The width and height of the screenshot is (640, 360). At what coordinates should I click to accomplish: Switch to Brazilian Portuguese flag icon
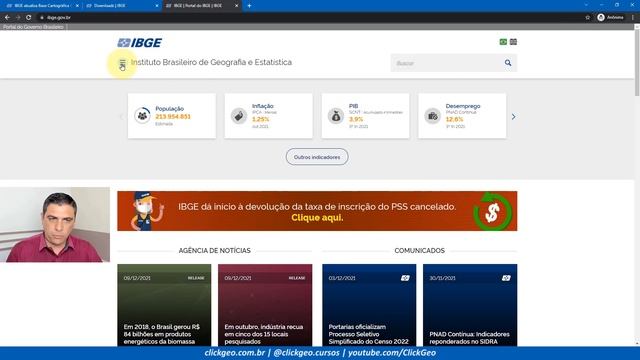point(503,42)
